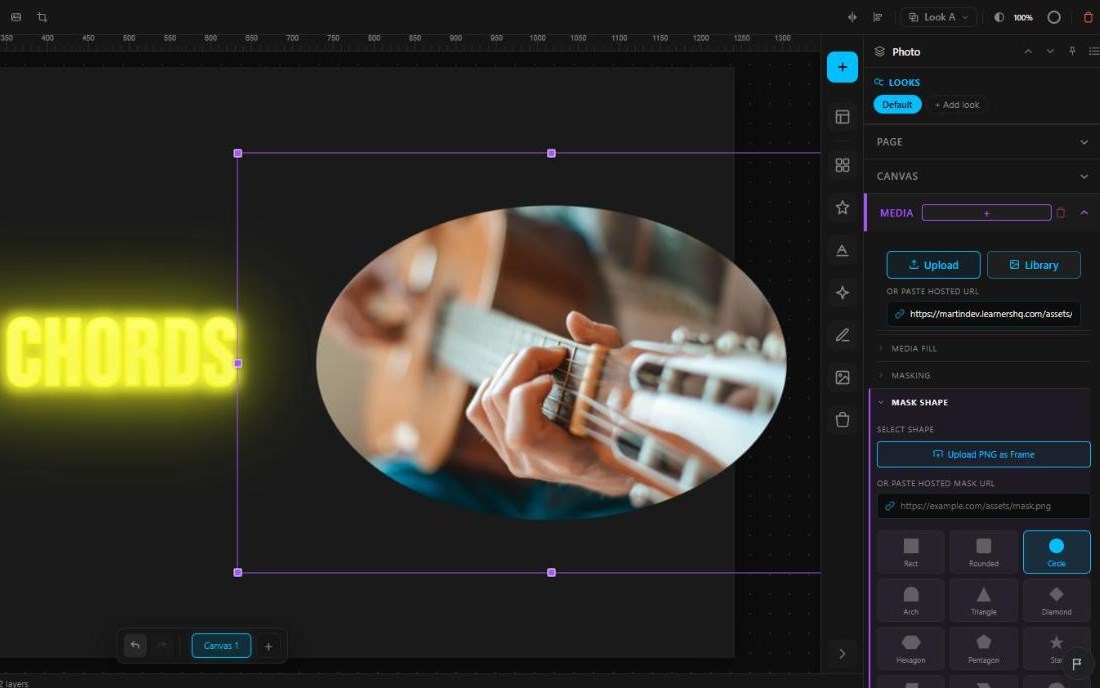Pin the Photo panel
Image resolution: width=1100 pixels, height=688 pixels.
1072,51
